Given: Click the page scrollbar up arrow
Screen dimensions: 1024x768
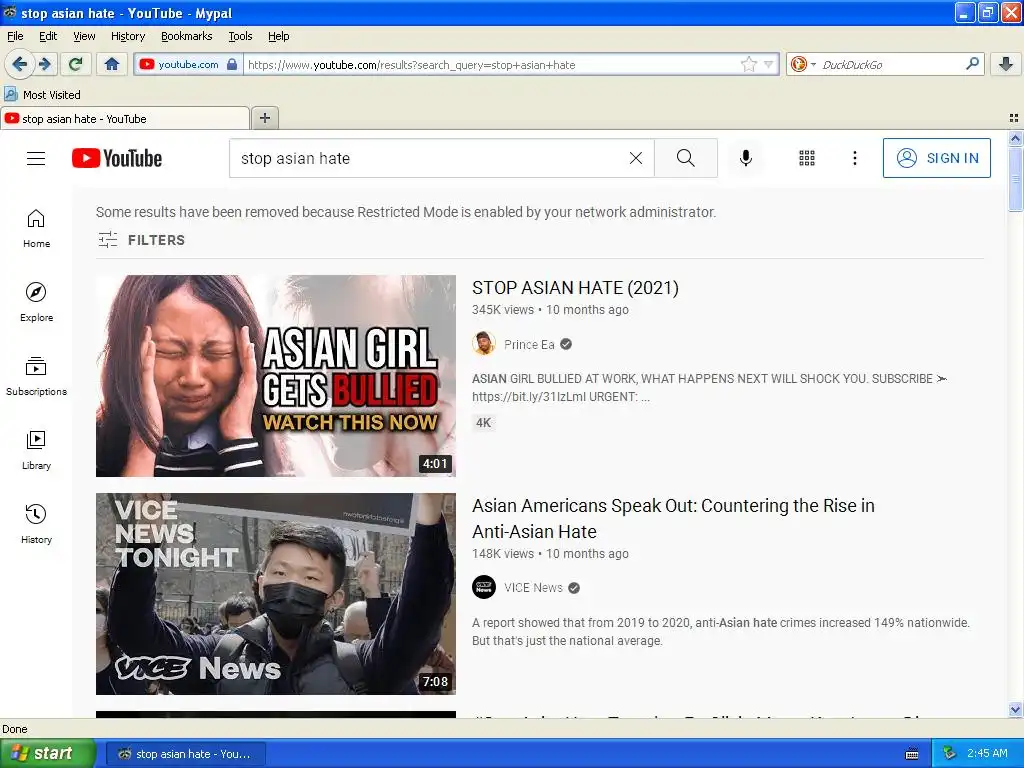Looking at the screenshot, I should pos(1015,138).
